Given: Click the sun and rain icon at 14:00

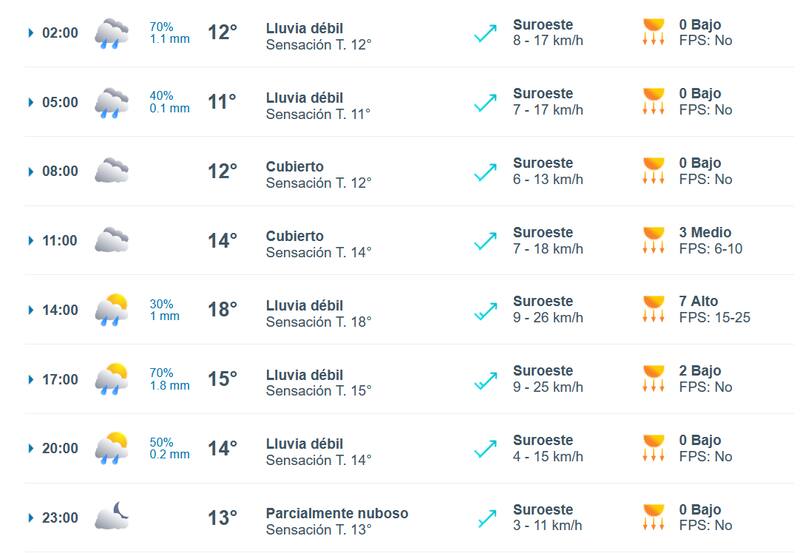Looking at the screenshot, I should [111, 310].
